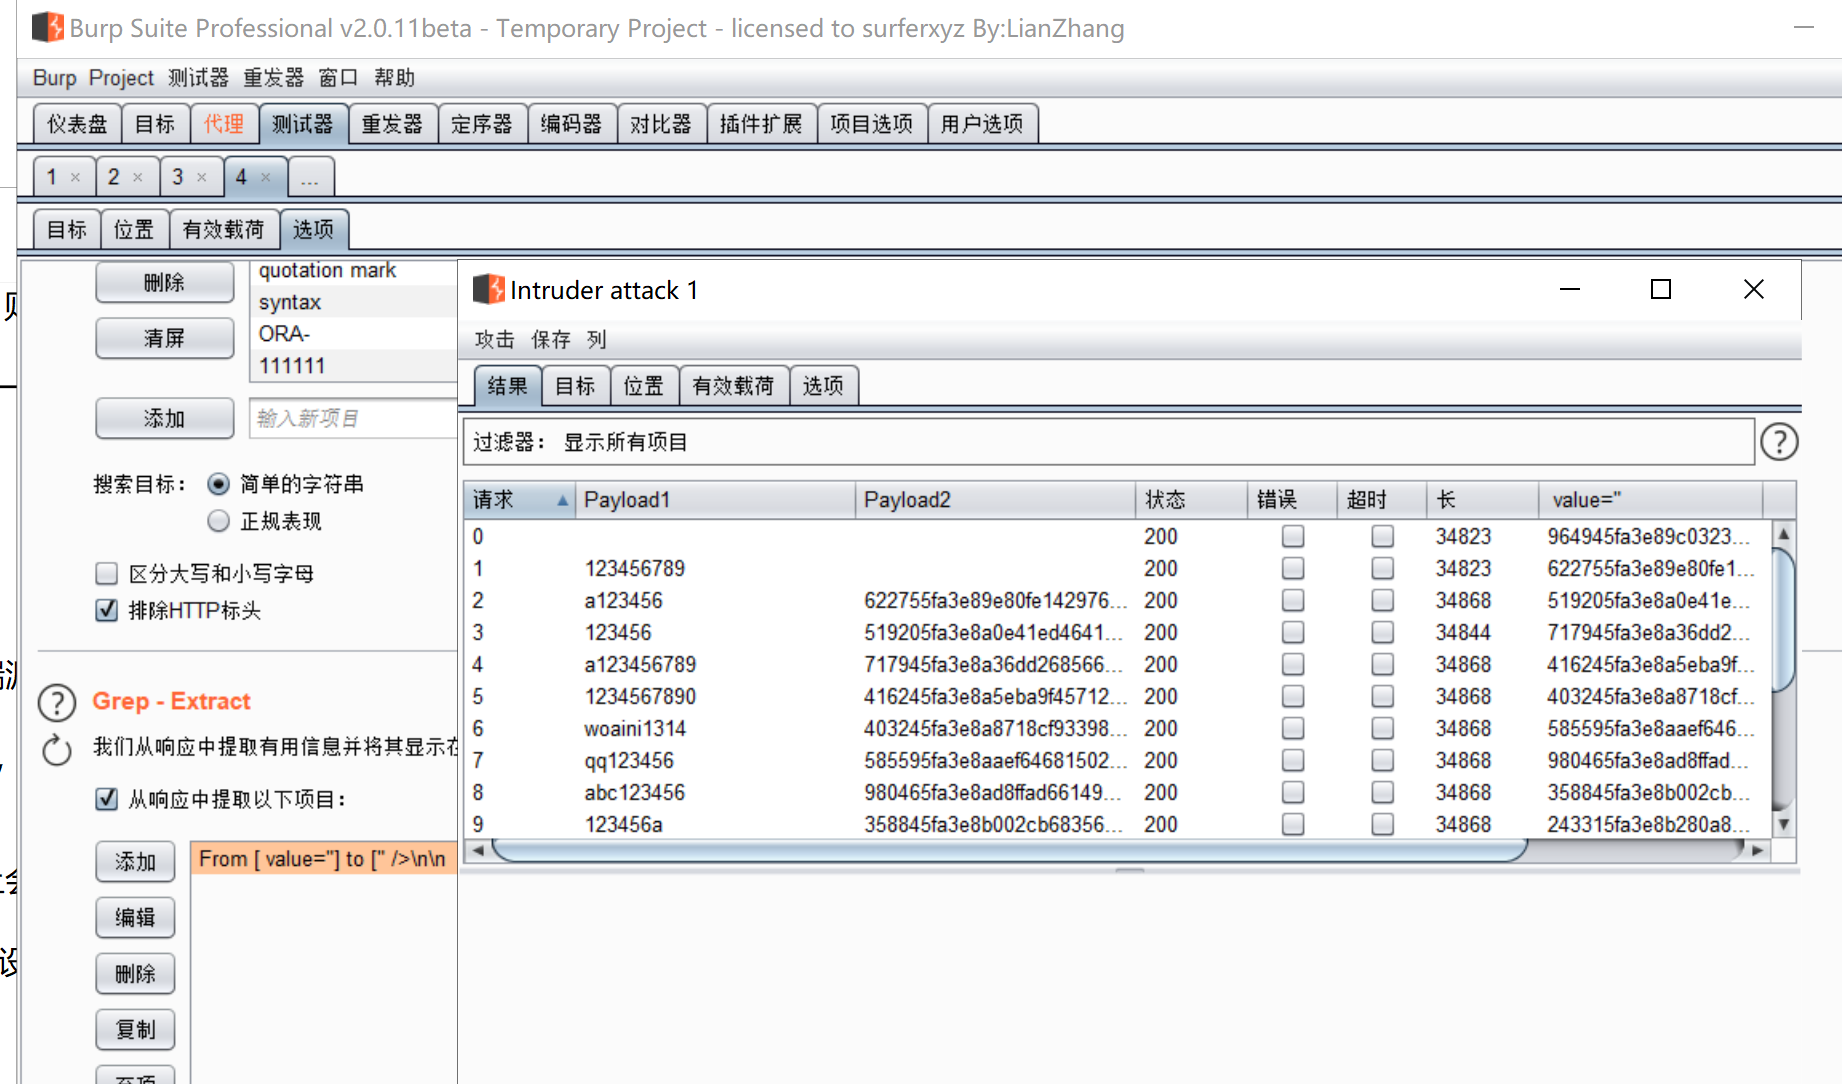Open the 攻击 menu in attack window
Viewport: 1842px width, 1084px height.
coord(494,340)
